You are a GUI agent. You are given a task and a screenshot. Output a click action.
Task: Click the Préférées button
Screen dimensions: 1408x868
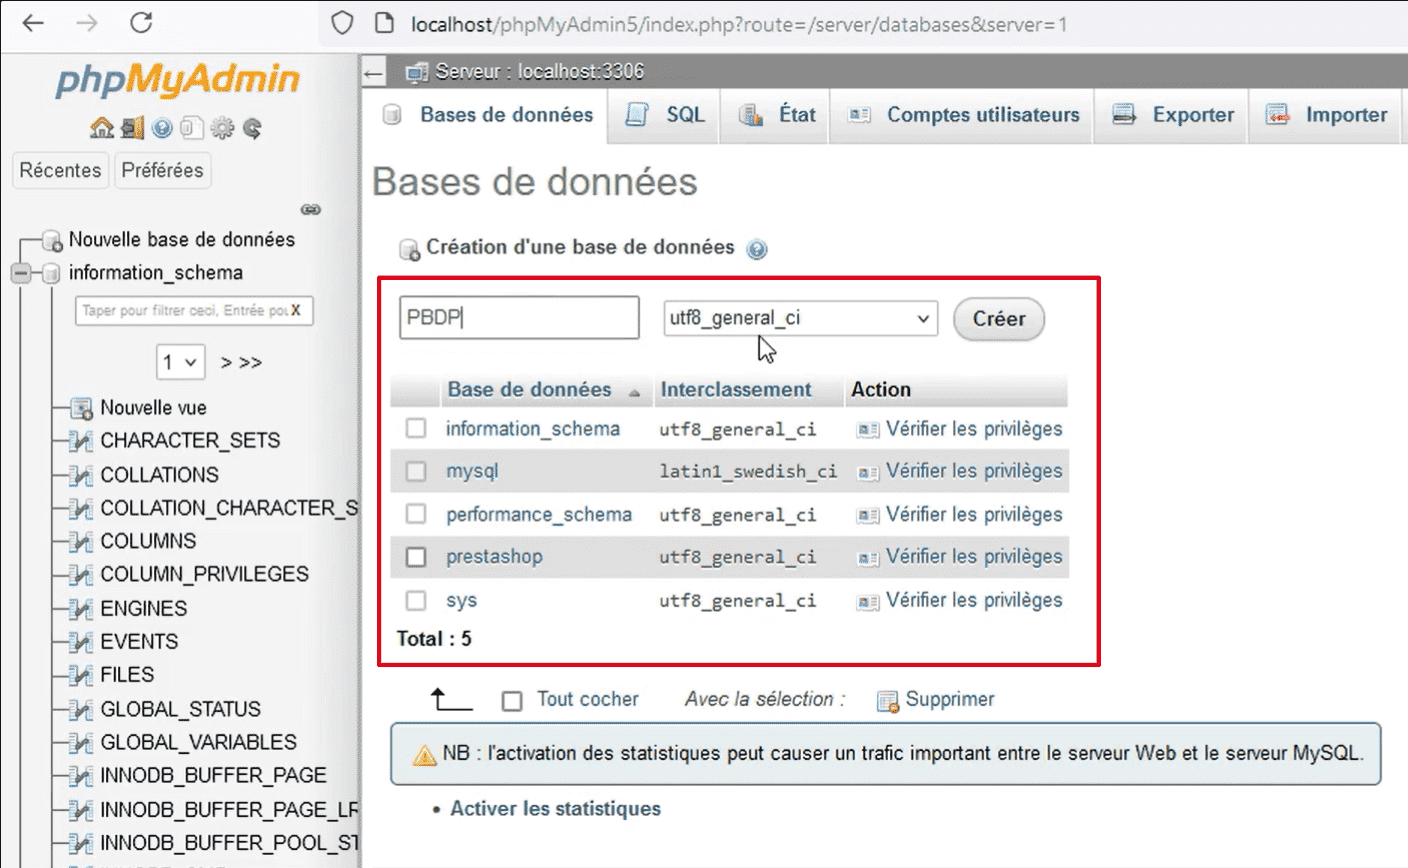[x=162, y=170]
